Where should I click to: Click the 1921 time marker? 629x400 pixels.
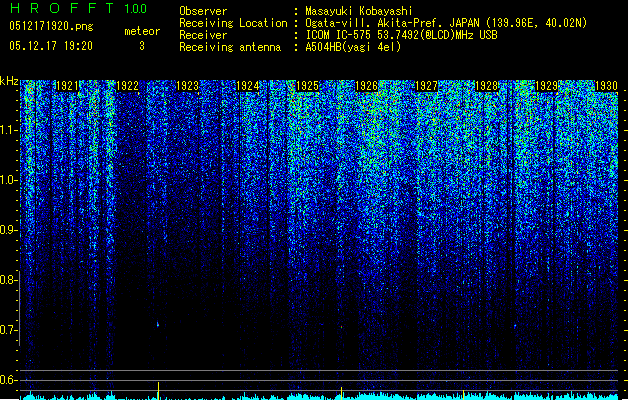[x=67, y=86]
